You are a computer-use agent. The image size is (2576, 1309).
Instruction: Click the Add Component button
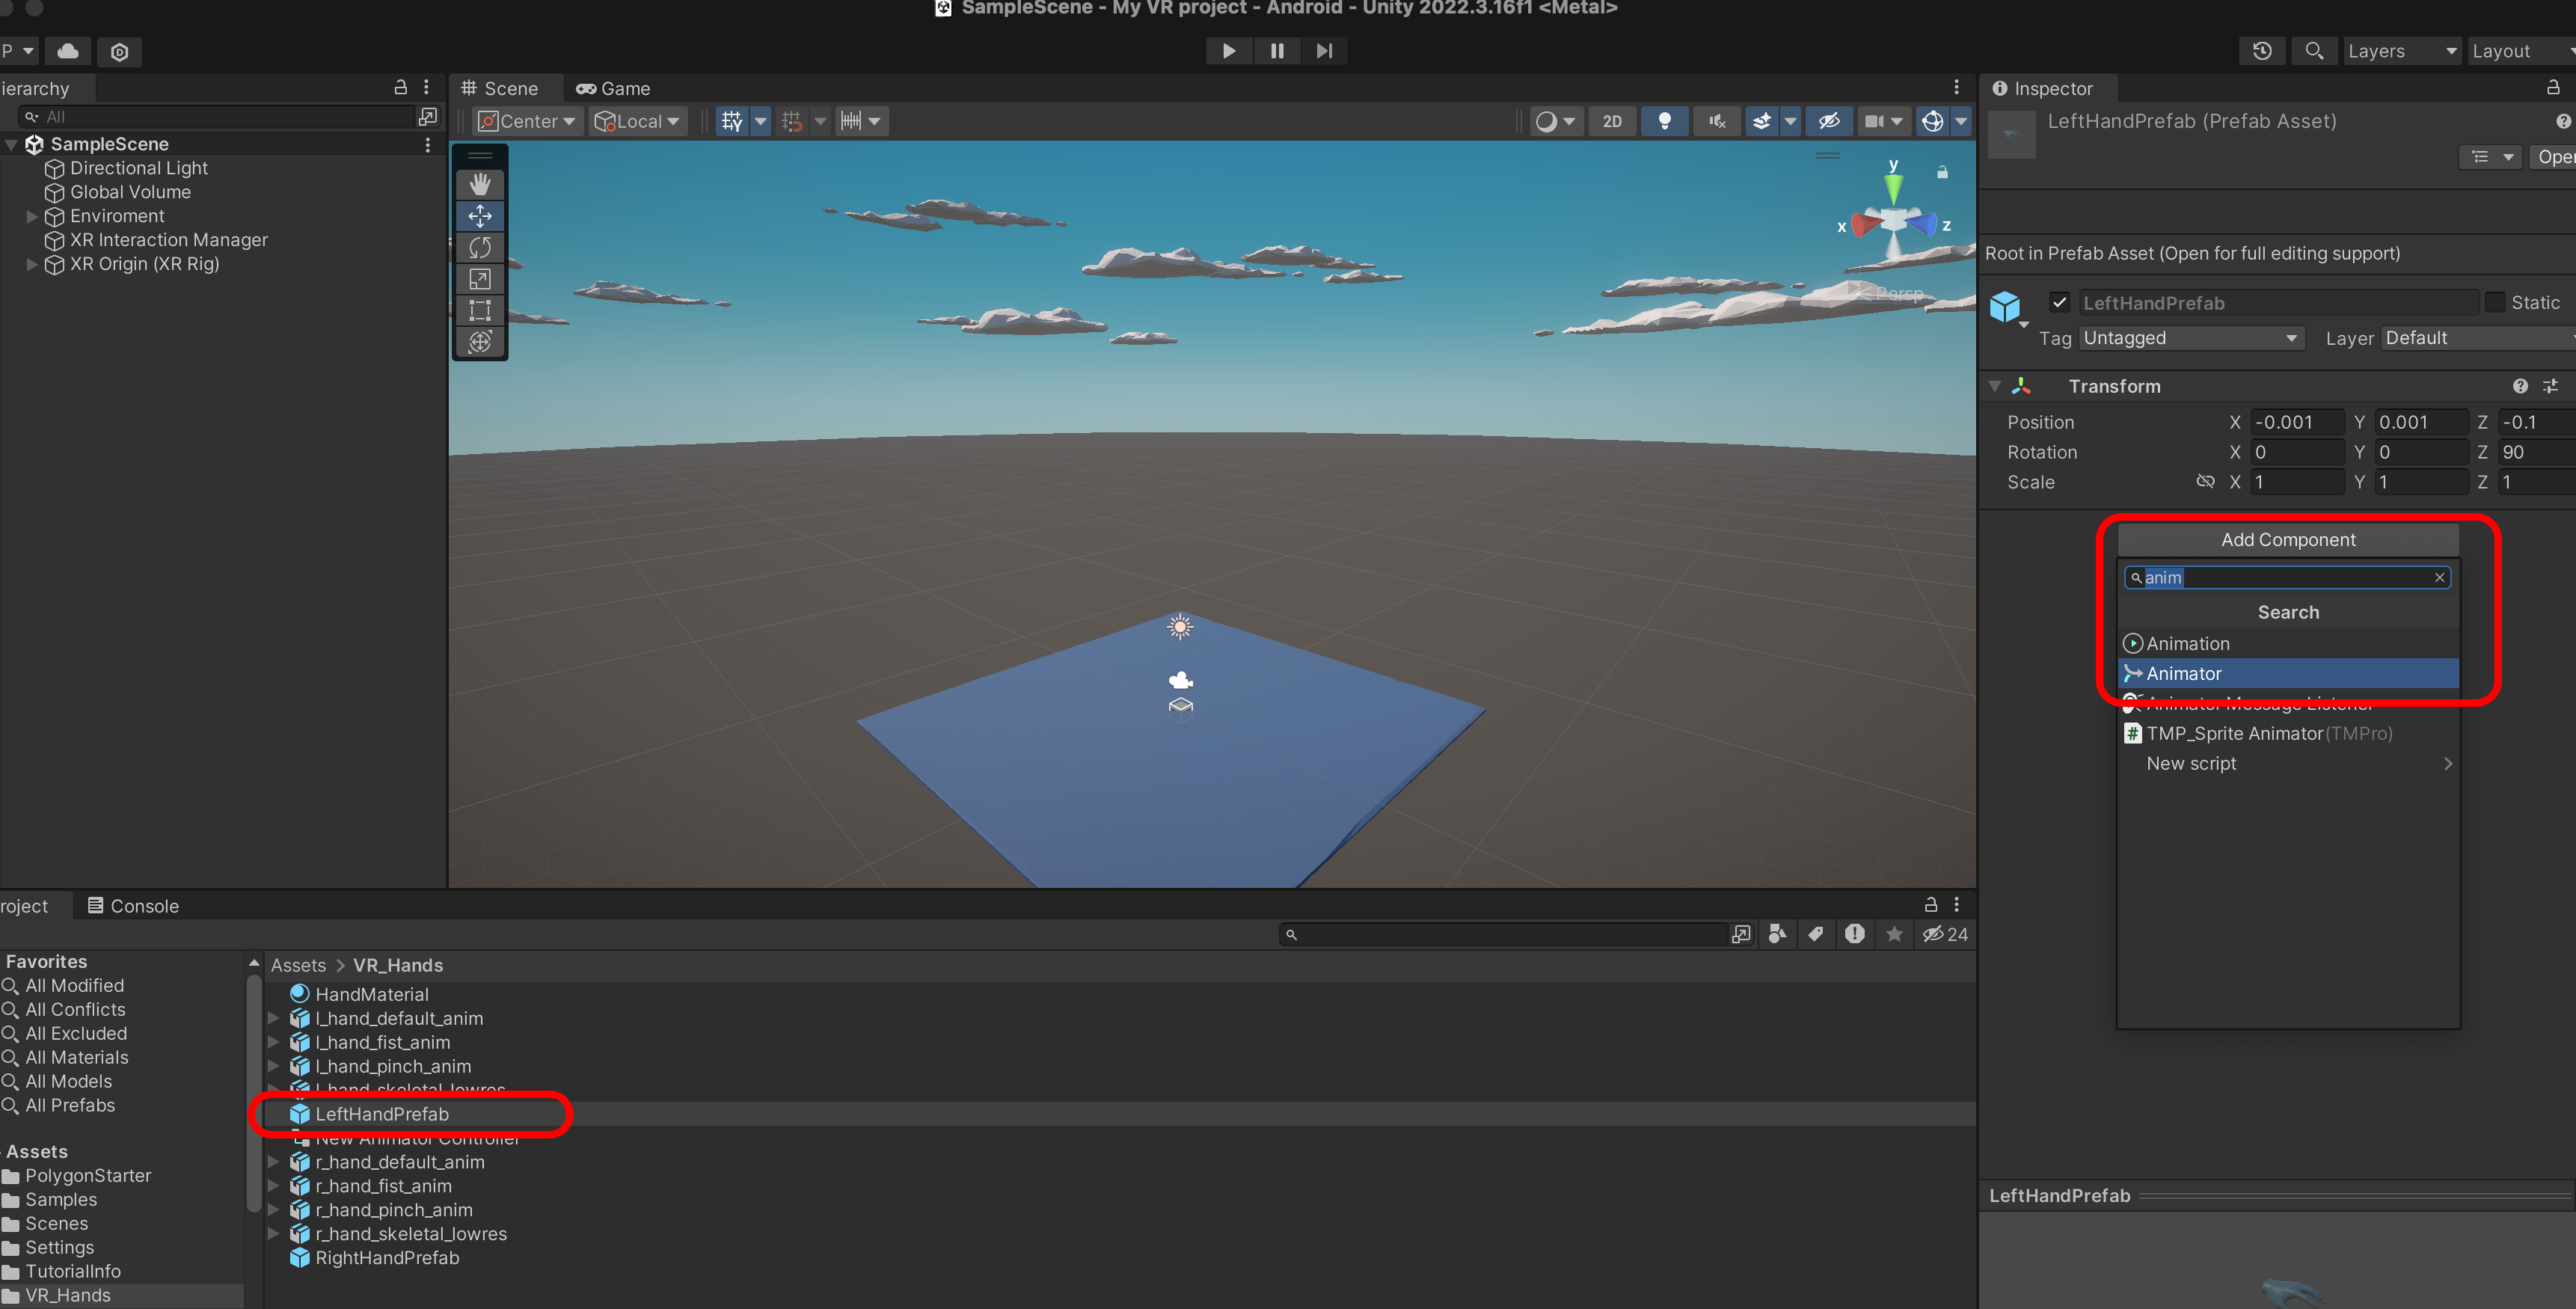tap(2288, 539)
